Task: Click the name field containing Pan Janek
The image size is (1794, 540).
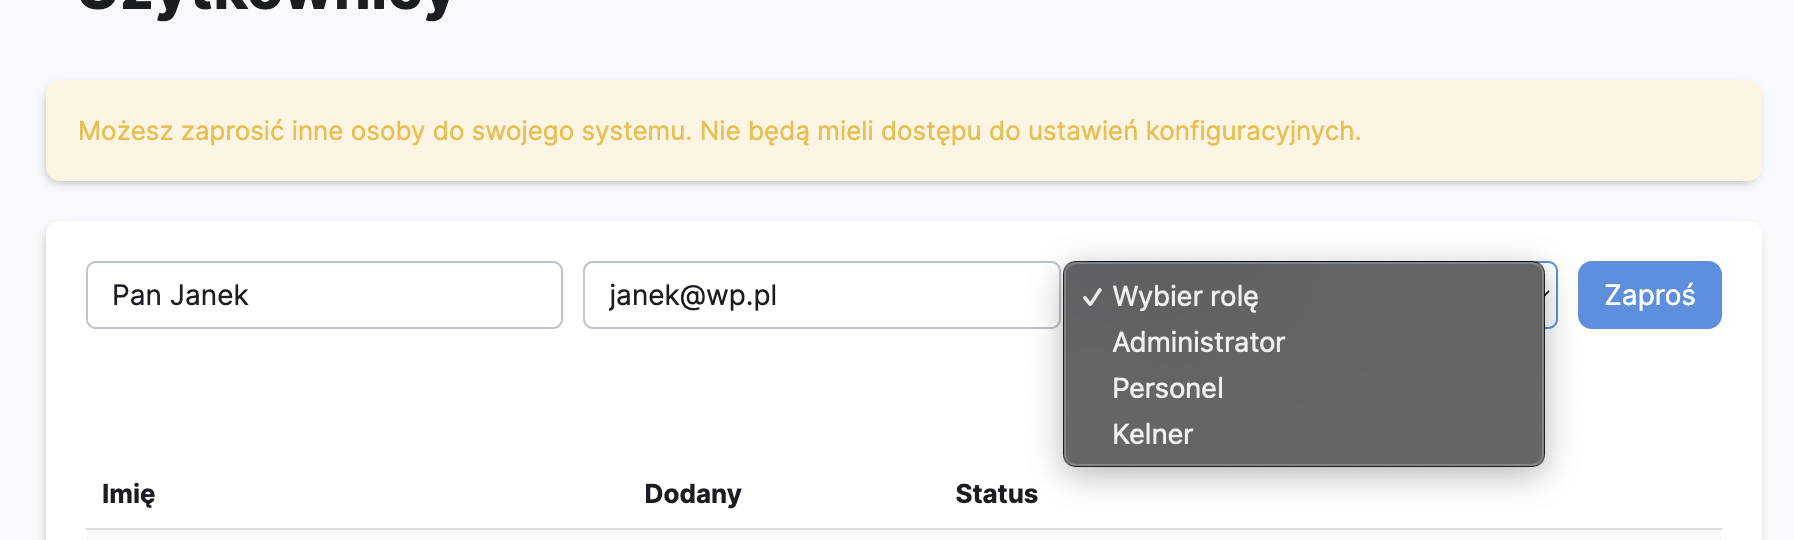Action: pyautogui.click(x=324, y=295)
